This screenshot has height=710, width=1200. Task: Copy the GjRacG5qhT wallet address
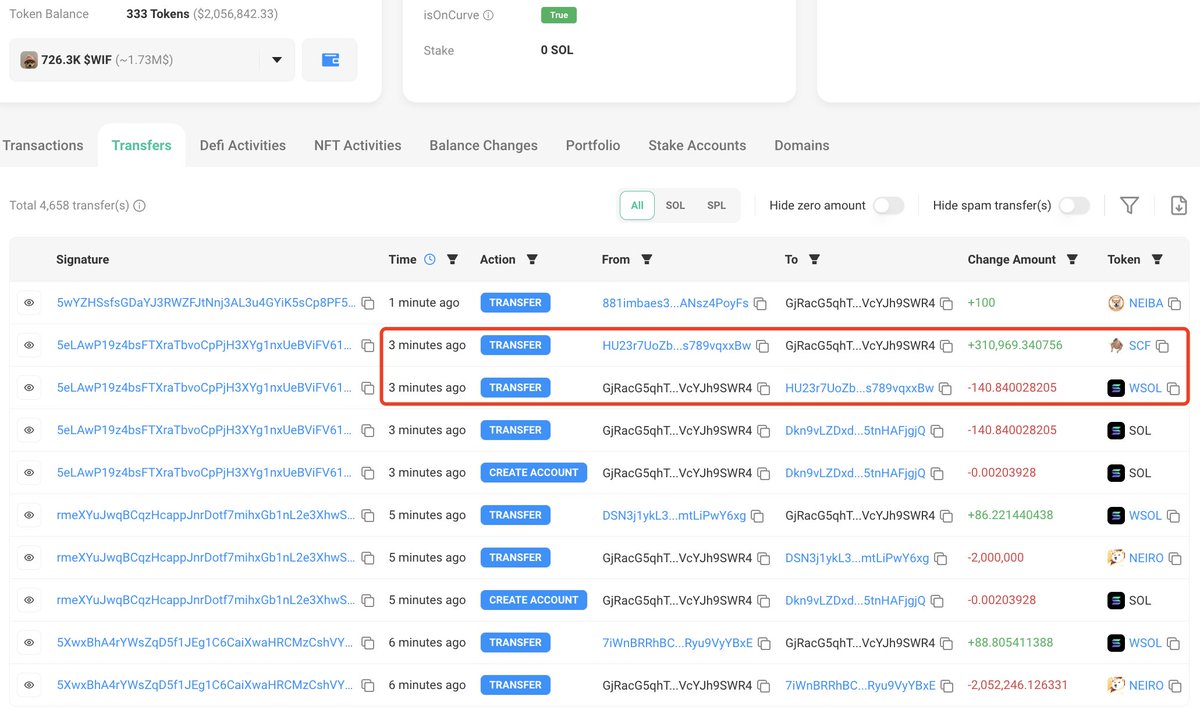point(945,302)
